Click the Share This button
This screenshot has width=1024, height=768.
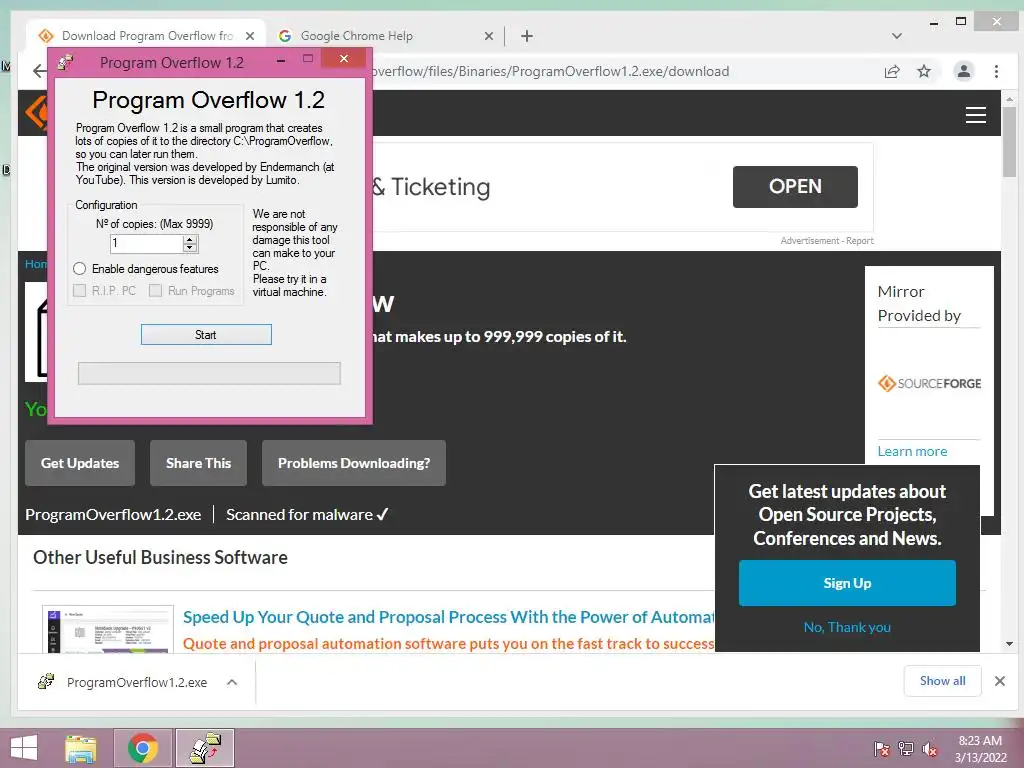(199, 463)
